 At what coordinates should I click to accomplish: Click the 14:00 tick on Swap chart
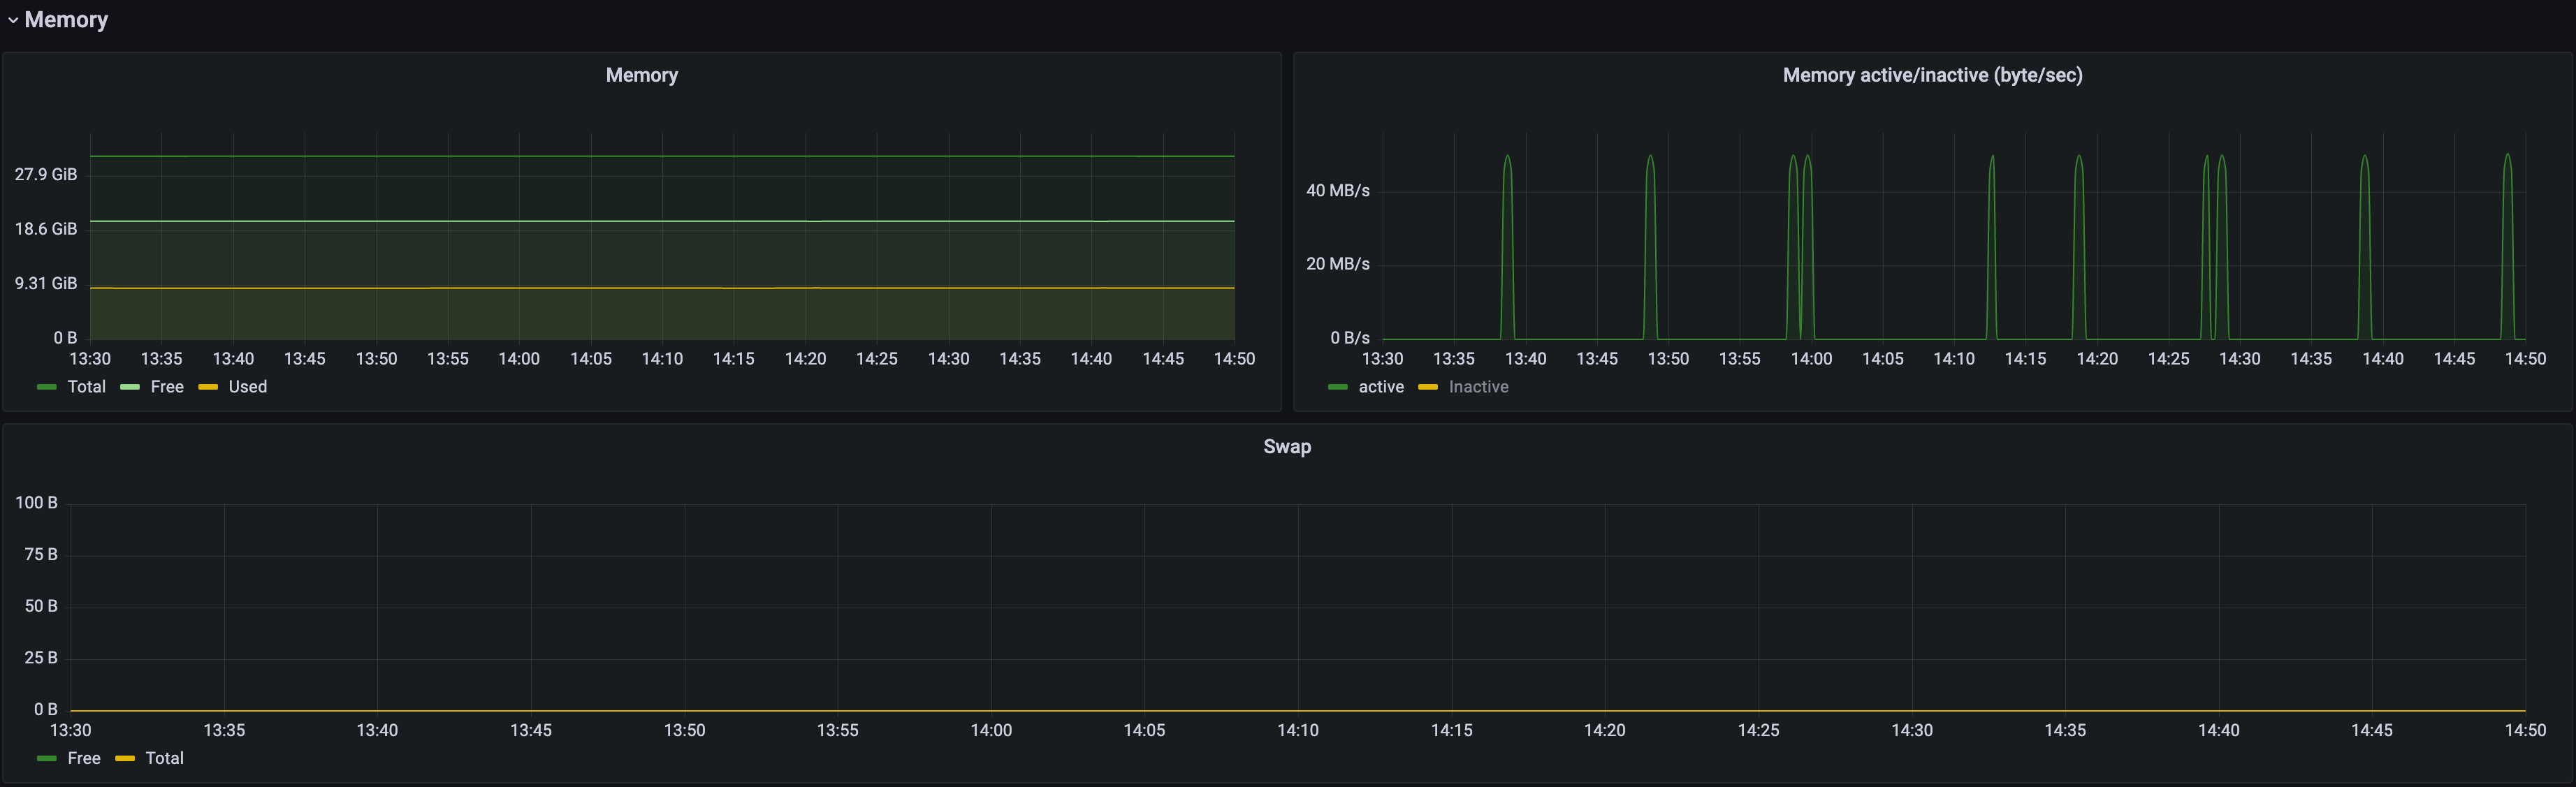991,730
